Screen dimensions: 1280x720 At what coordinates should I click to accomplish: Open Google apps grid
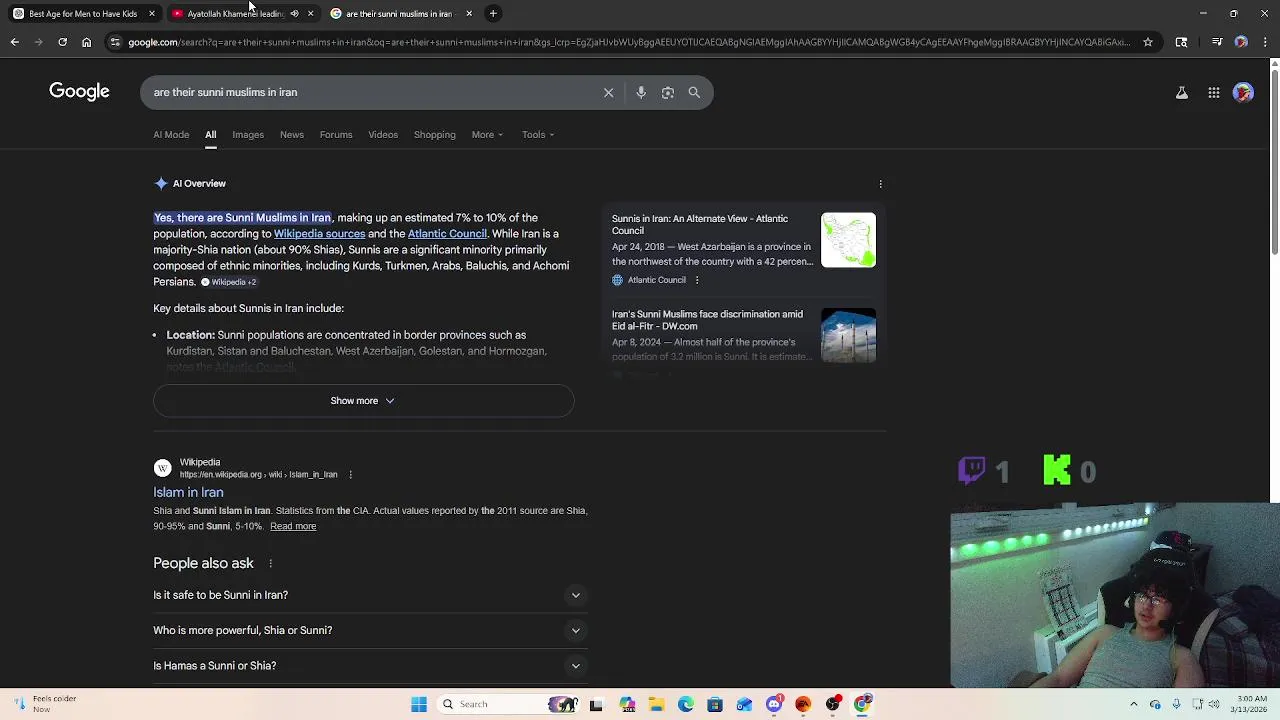pos(1213,93)
